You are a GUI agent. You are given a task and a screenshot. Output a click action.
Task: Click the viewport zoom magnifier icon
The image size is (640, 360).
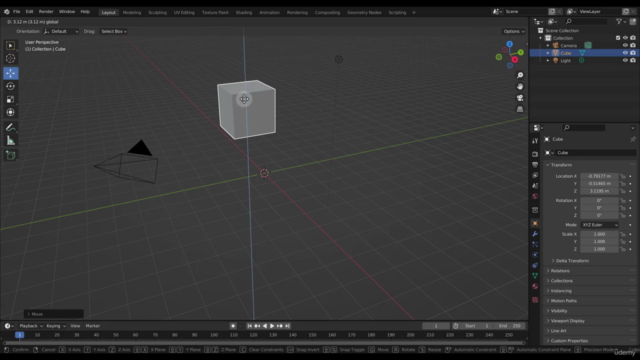(x=520, y=75)
